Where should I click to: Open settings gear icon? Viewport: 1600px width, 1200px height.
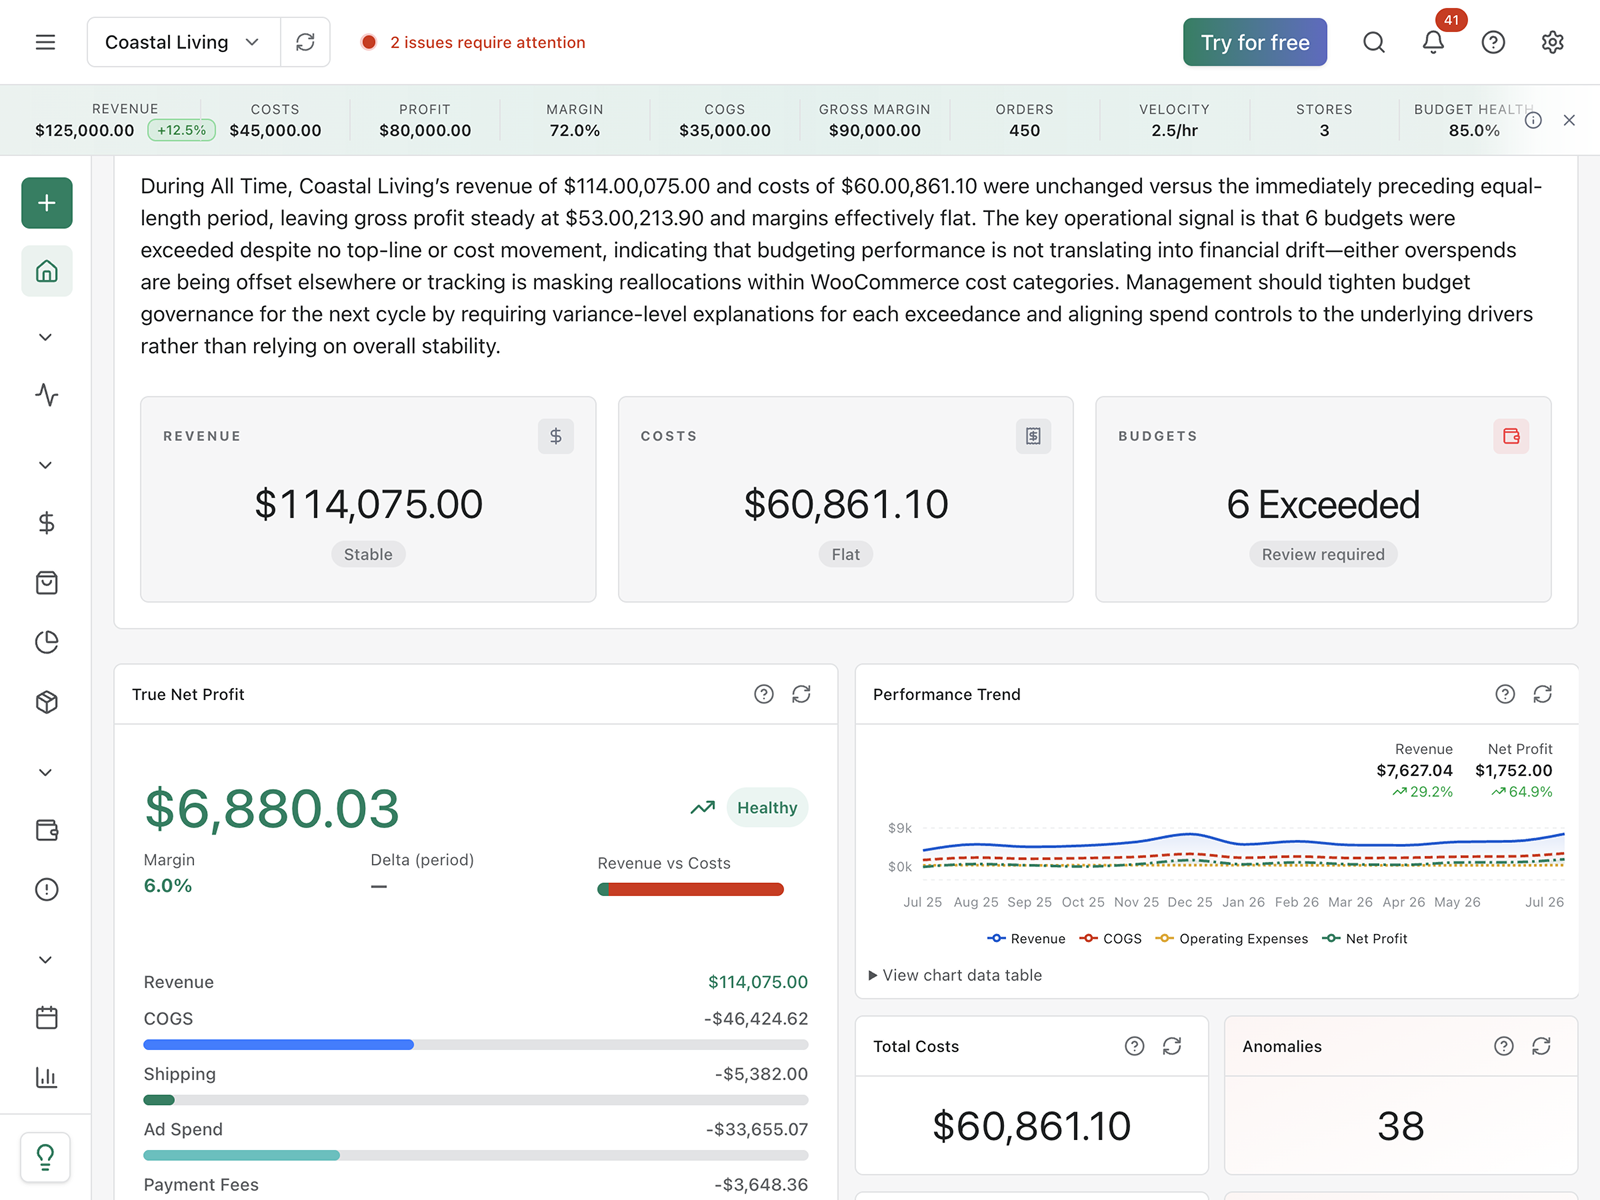point(1552,42)
